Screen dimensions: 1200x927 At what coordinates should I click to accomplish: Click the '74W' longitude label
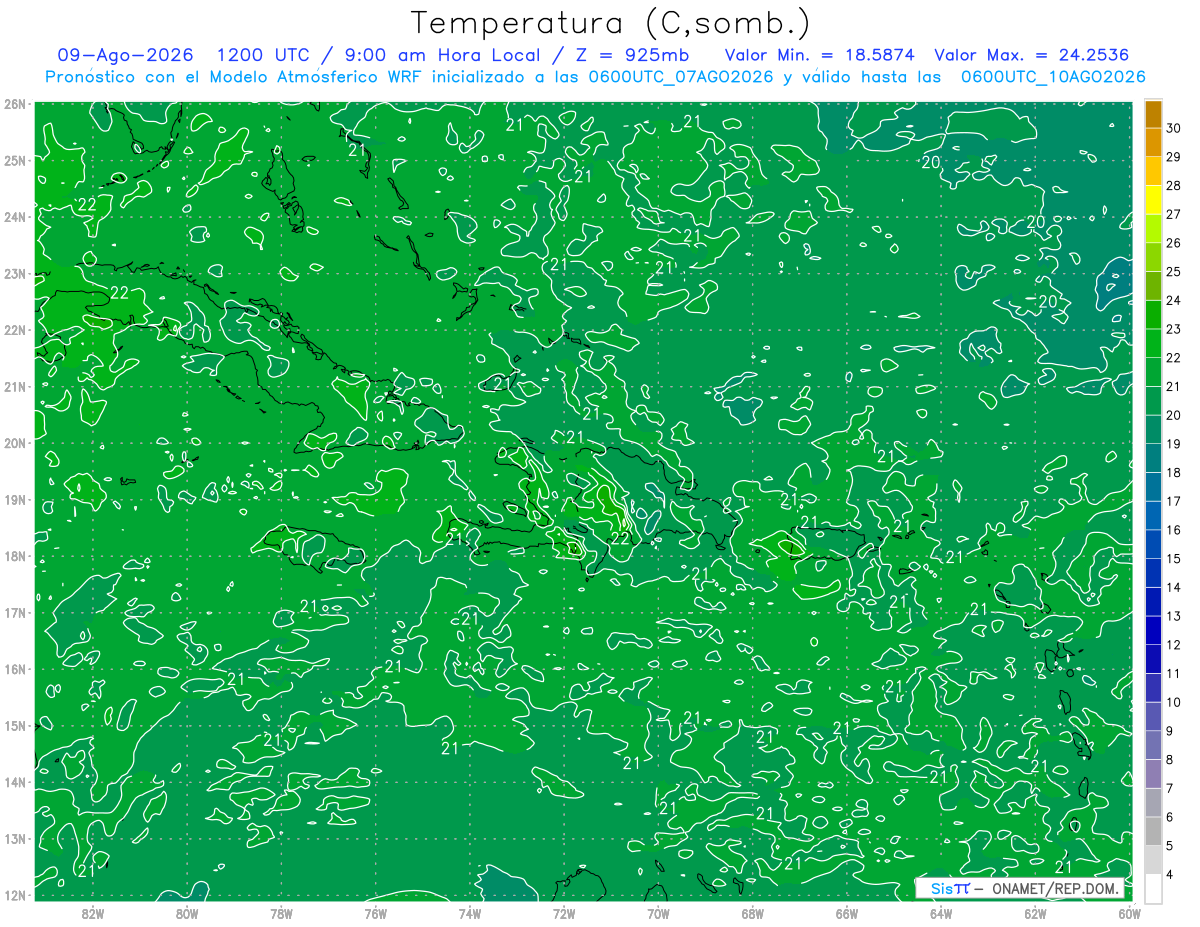[x=470, y=913]
